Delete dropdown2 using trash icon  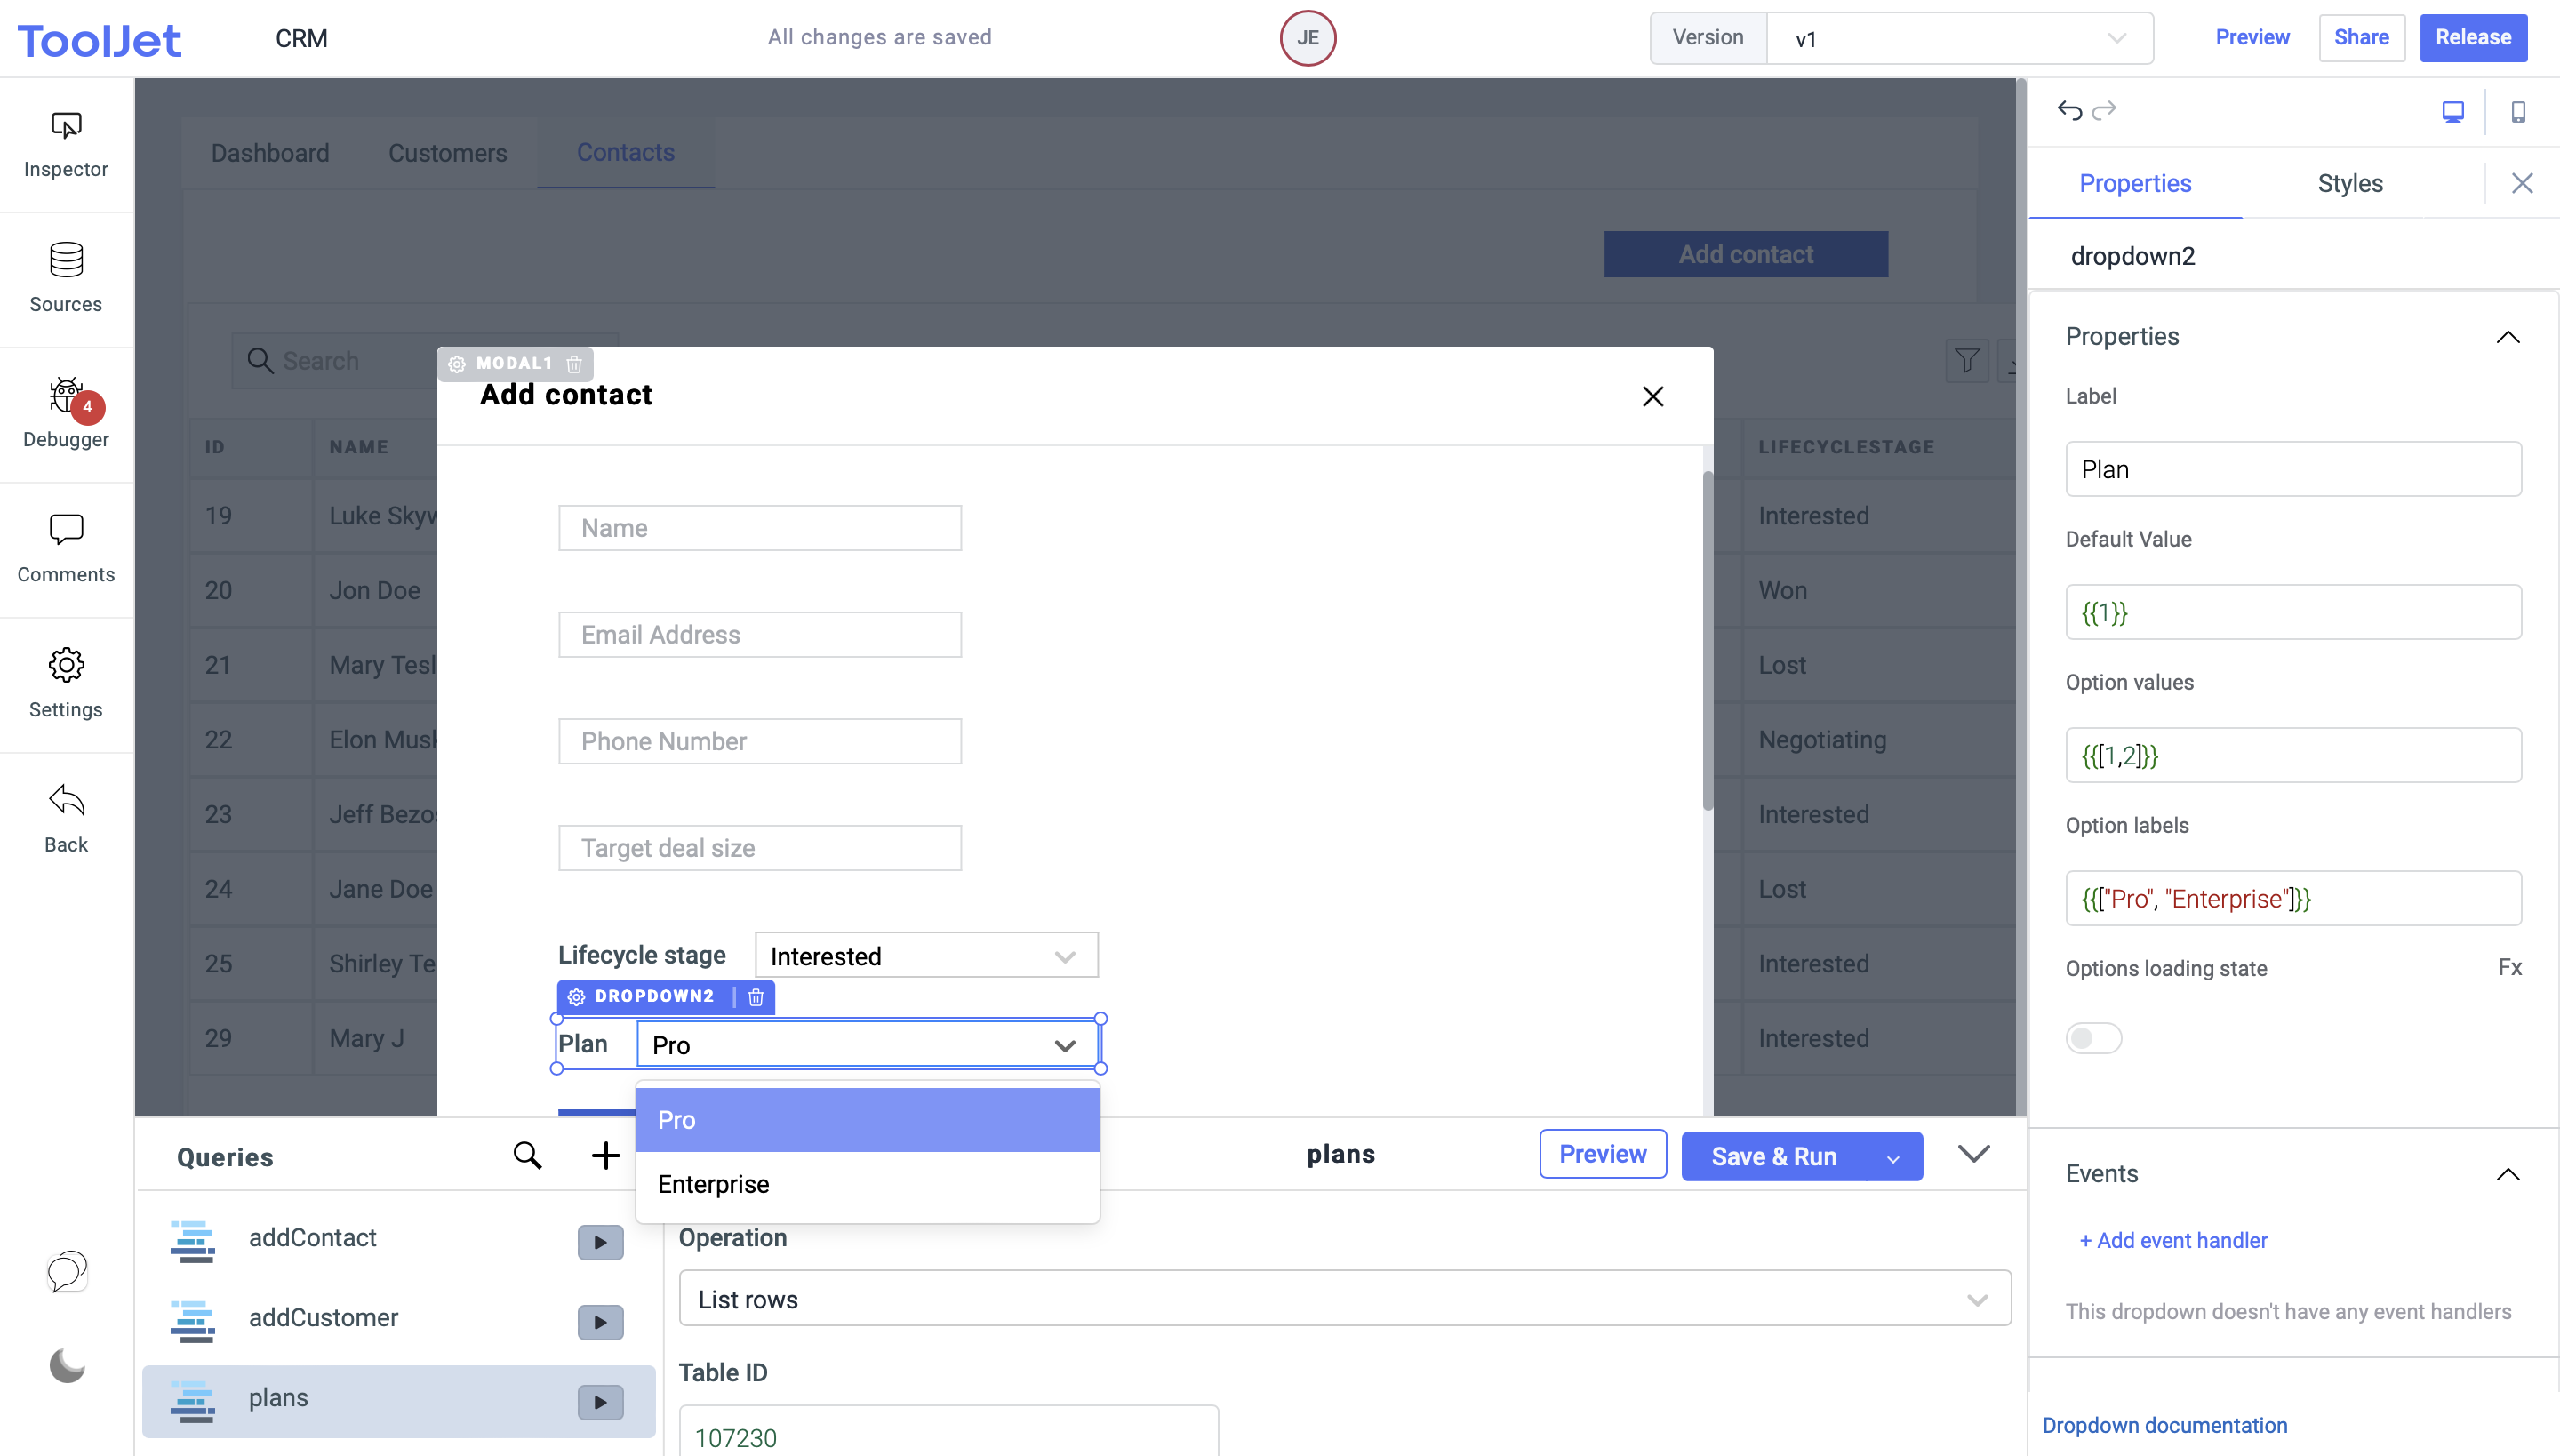point(756,997)
